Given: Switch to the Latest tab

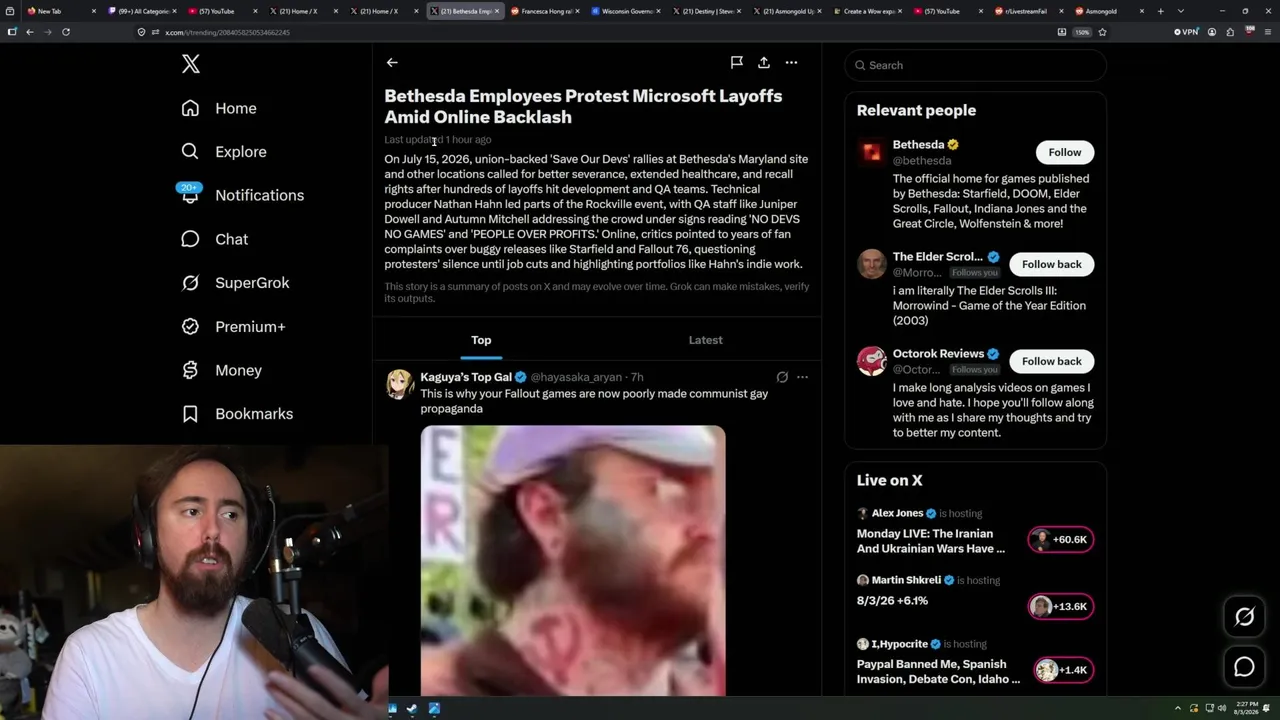Looking at the screenshot, I should coord(705,340).
